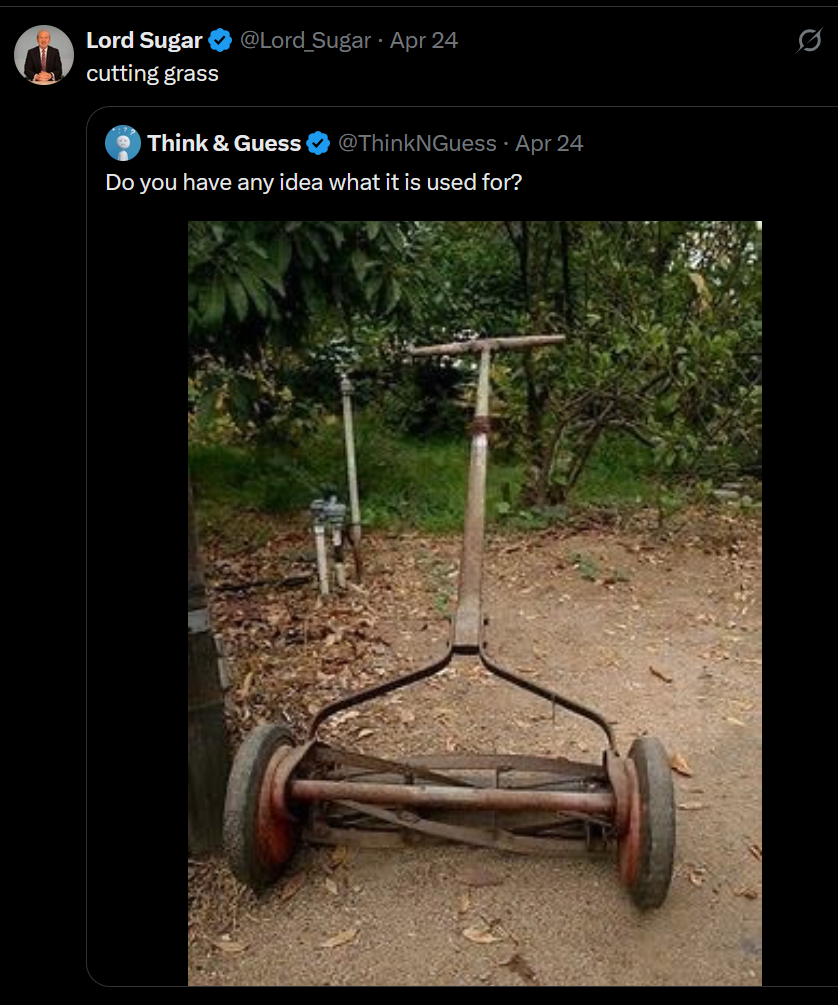Click the quoted tweet's Apr 24 timestamp

tap(549, 143)
